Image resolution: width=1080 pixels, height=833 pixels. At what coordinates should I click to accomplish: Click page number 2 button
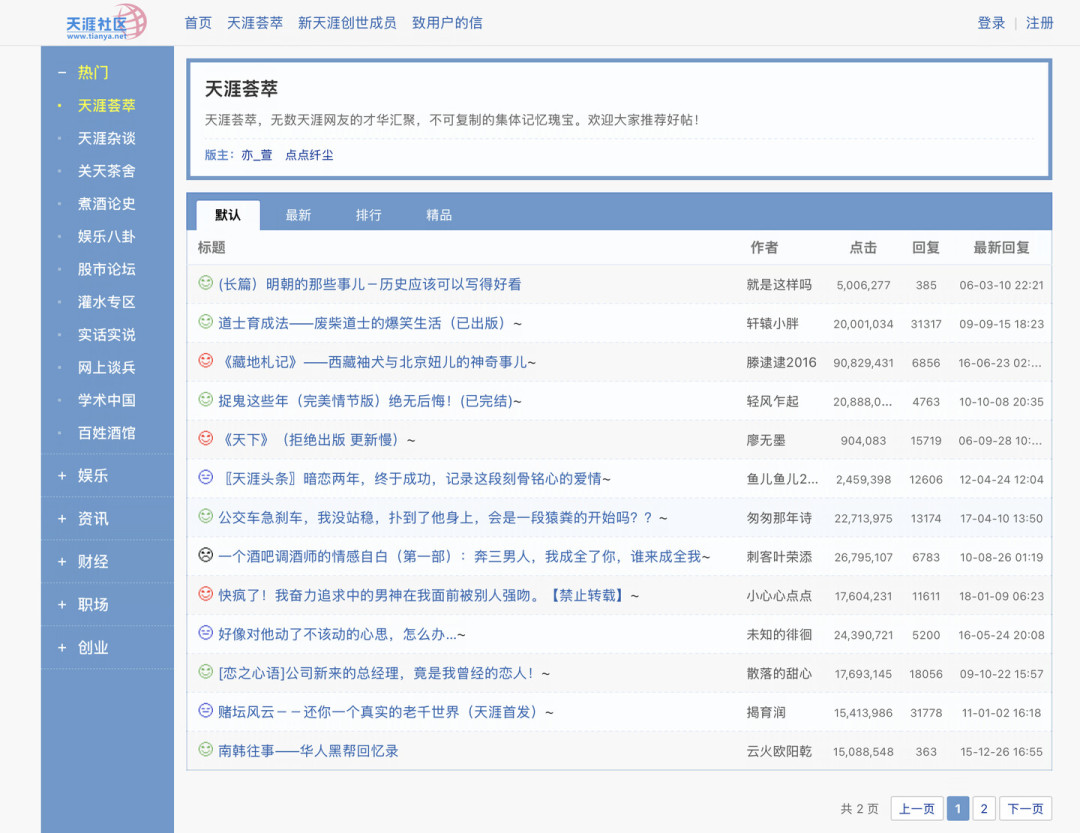984,809
